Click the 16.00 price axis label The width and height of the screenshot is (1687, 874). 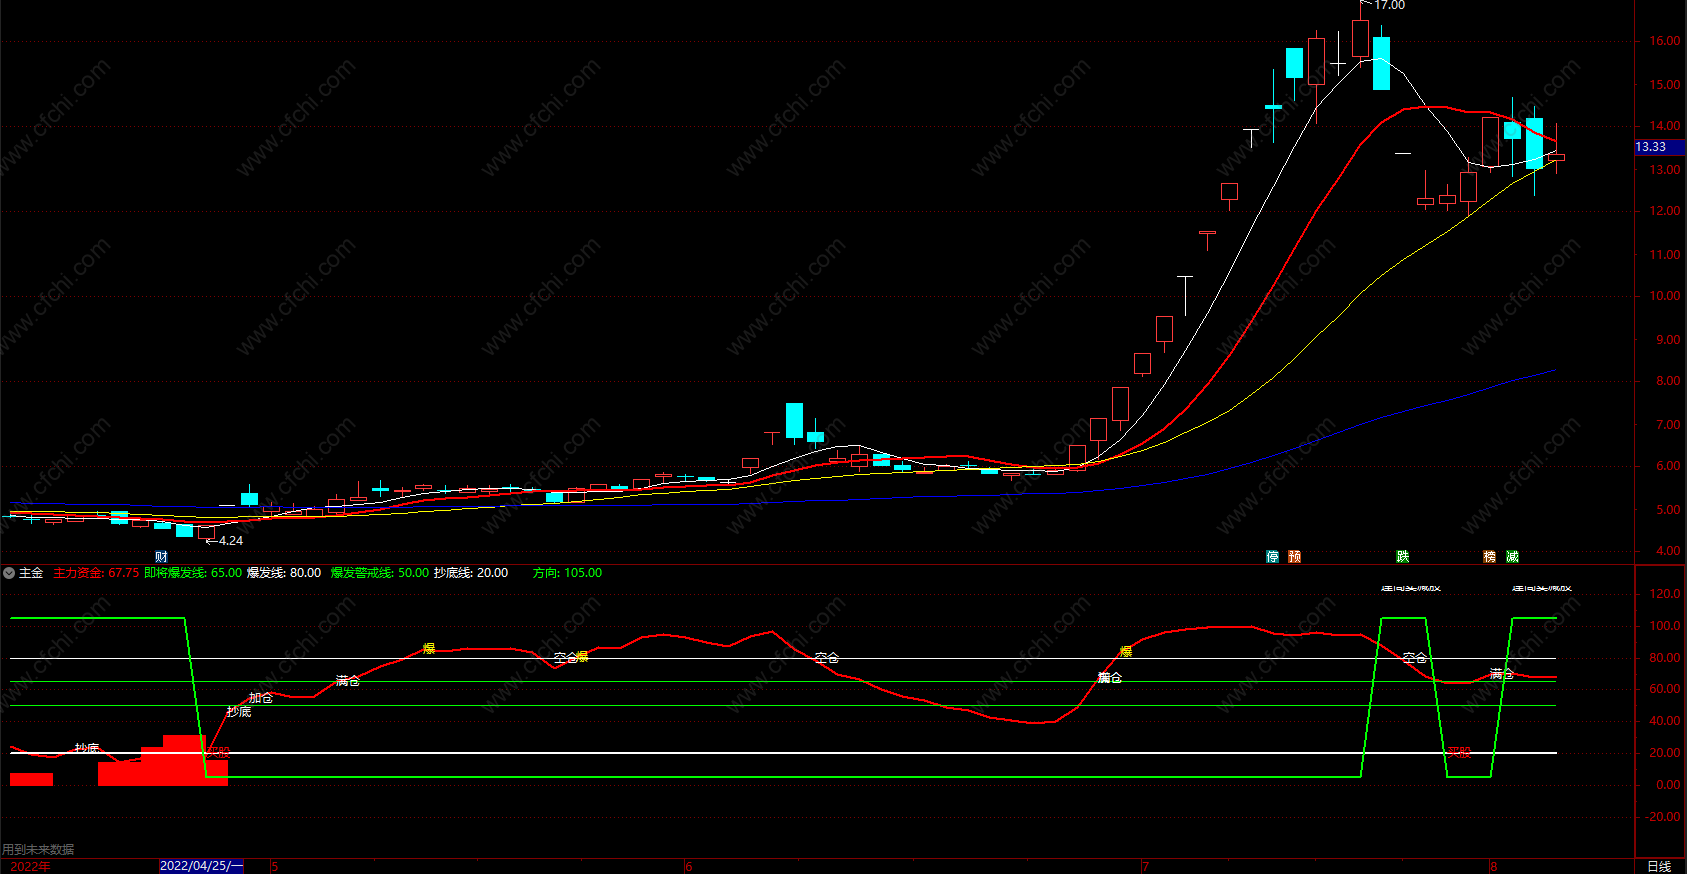pyautogui.click(x=1665, y=42)
